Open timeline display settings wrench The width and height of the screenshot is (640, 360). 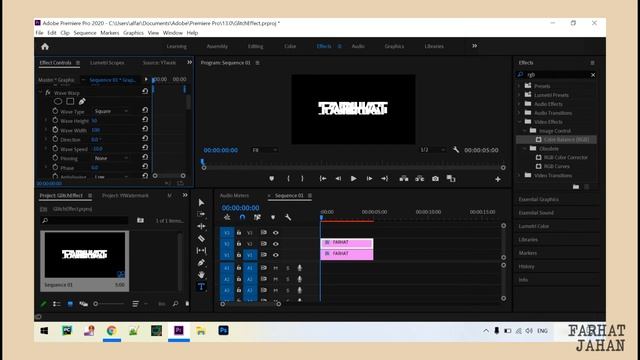coord(288,218)
